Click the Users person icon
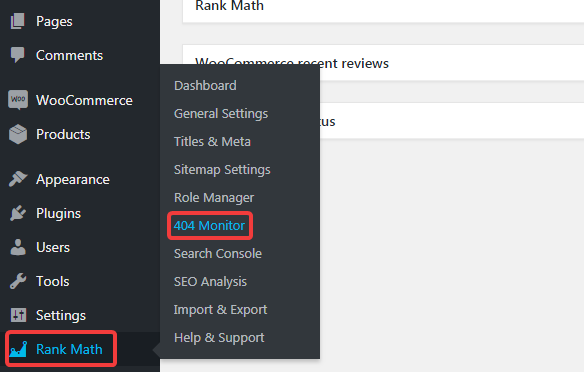The height and width of the screenshot is (372, 584). pyautogui.click(x=18, y=247)
